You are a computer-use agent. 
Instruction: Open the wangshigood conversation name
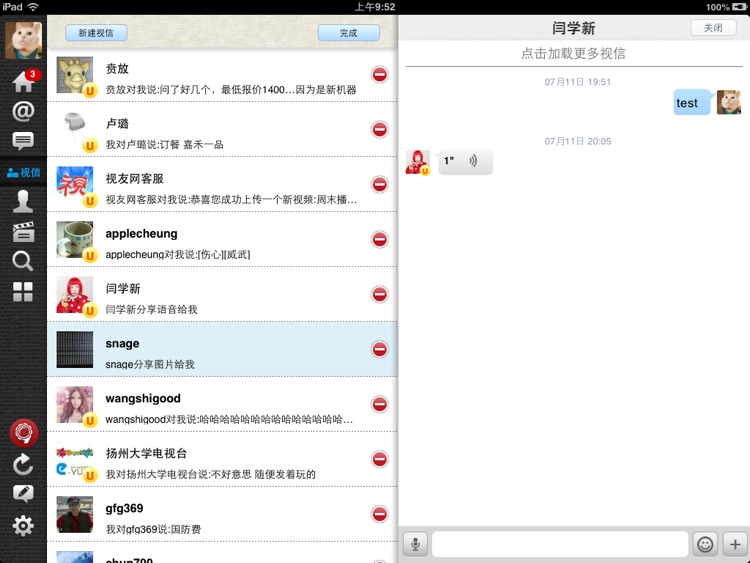click(x=143, y=398)
